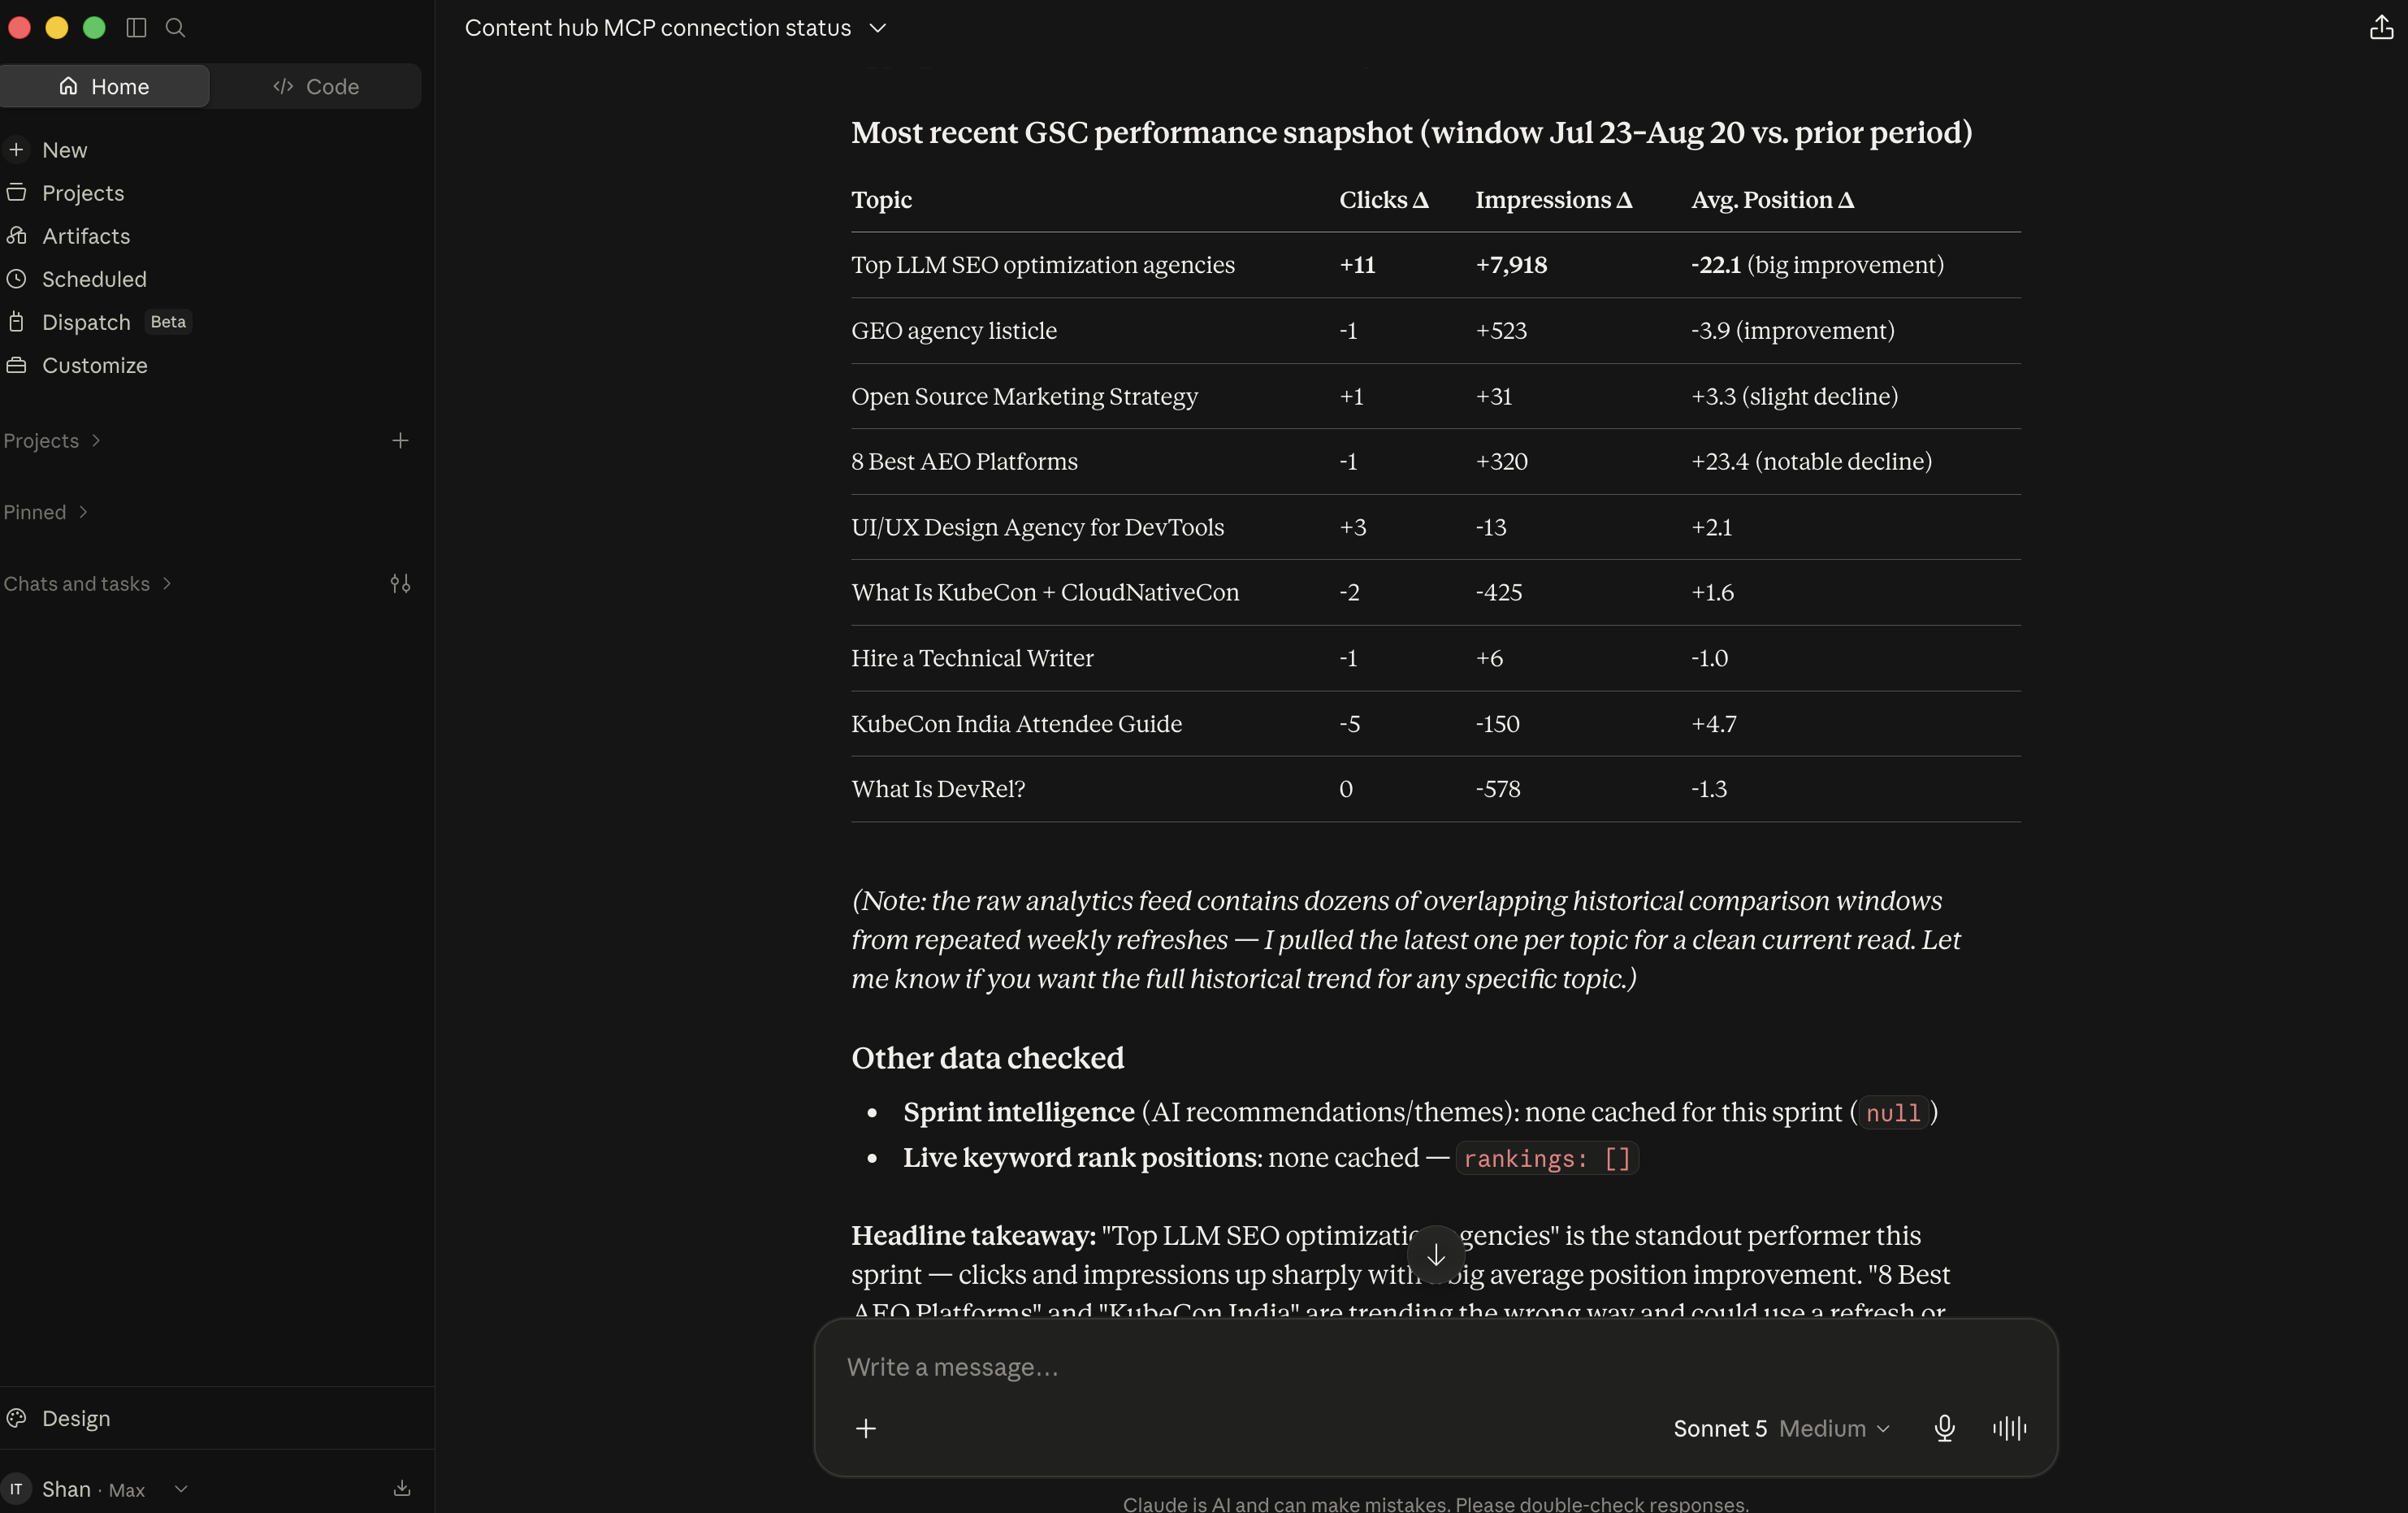
Task: Open search with the magnifier icon
Action: pyautogui.click(x=175, y=28)
